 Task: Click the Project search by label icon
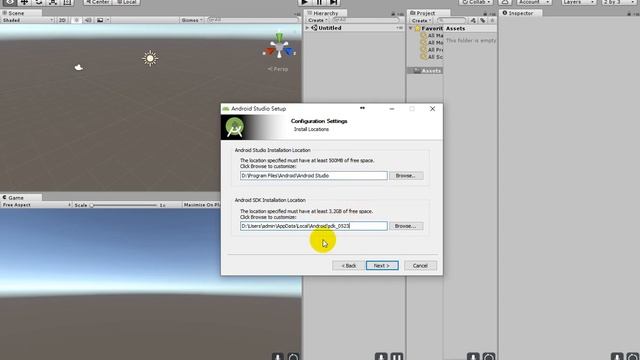point(482,20)
